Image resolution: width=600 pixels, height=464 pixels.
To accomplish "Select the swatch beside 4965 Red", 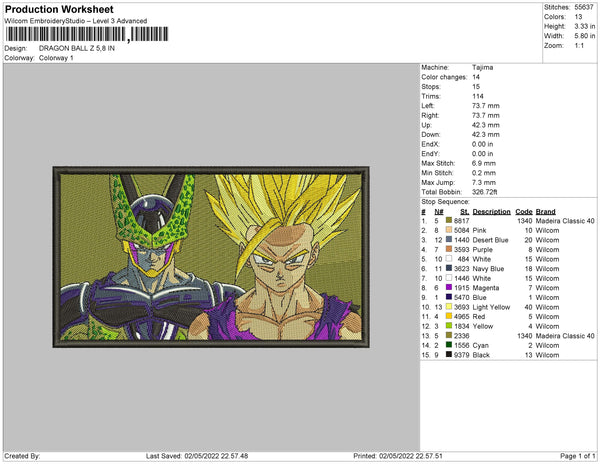I will [449, 316].
